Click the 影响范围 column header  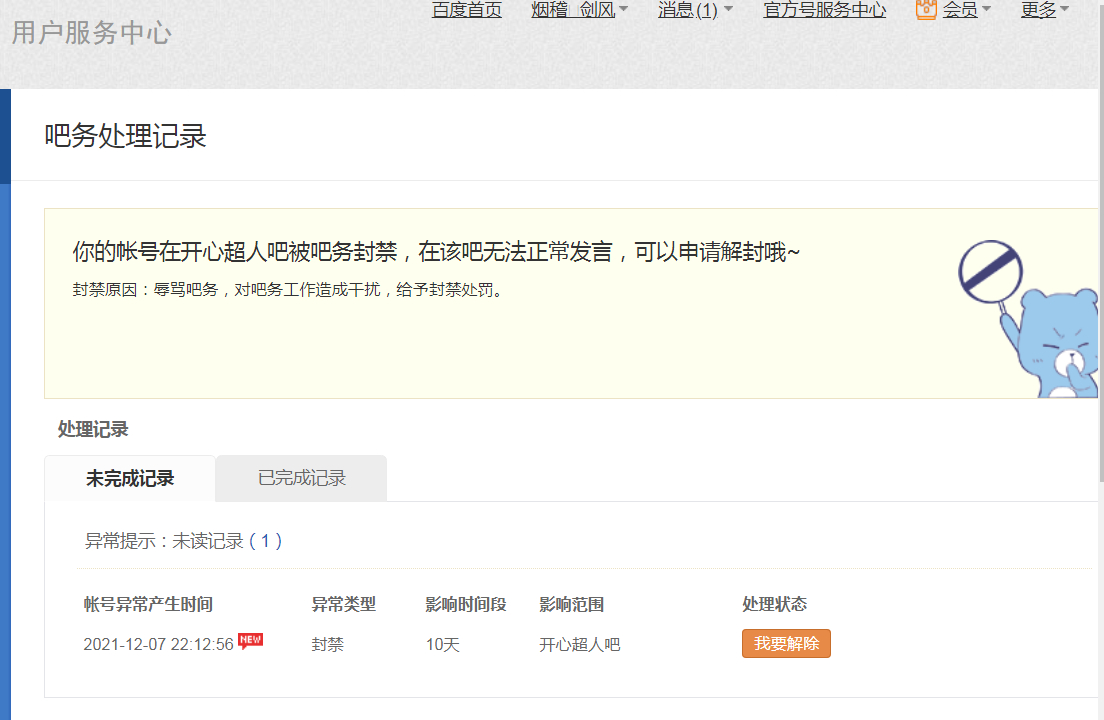coord(572,604)
